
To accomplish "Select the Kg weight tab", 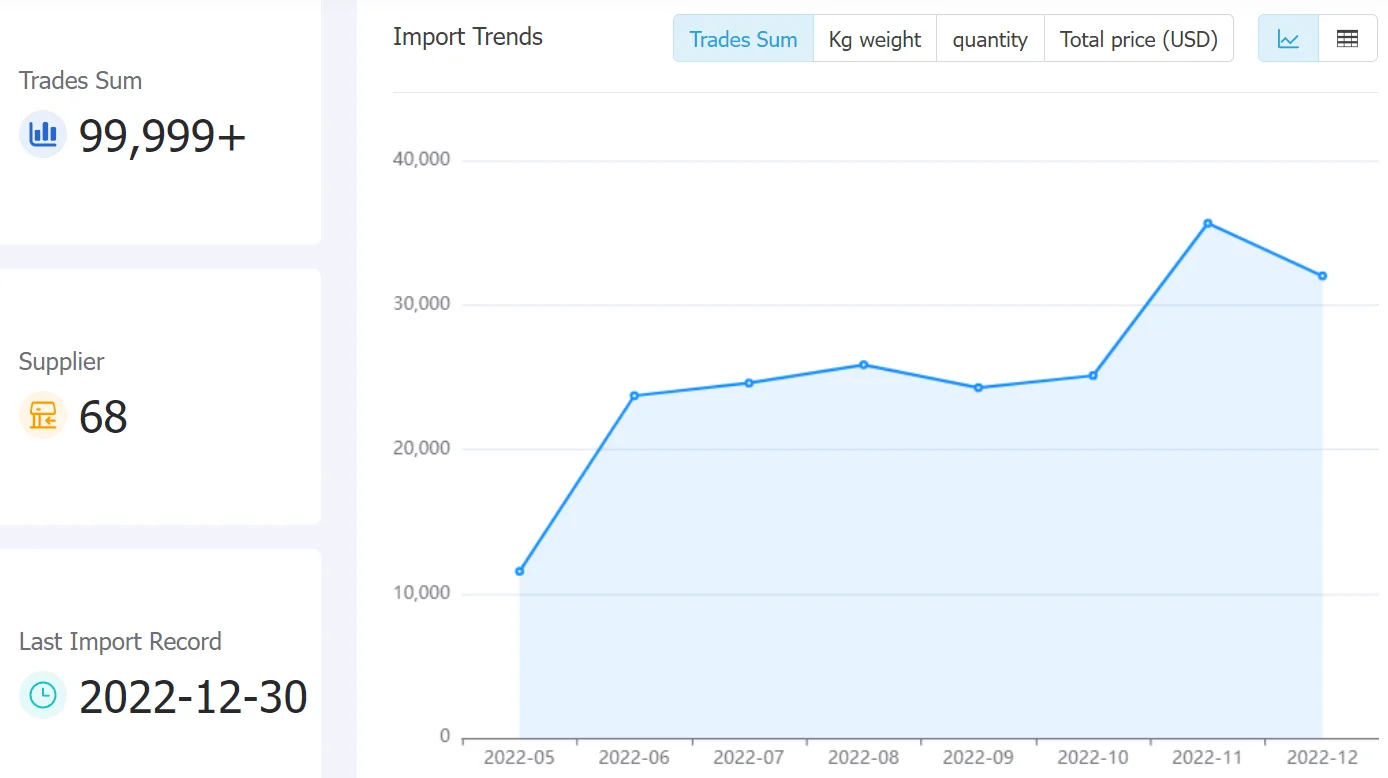I will click(875, 39).
